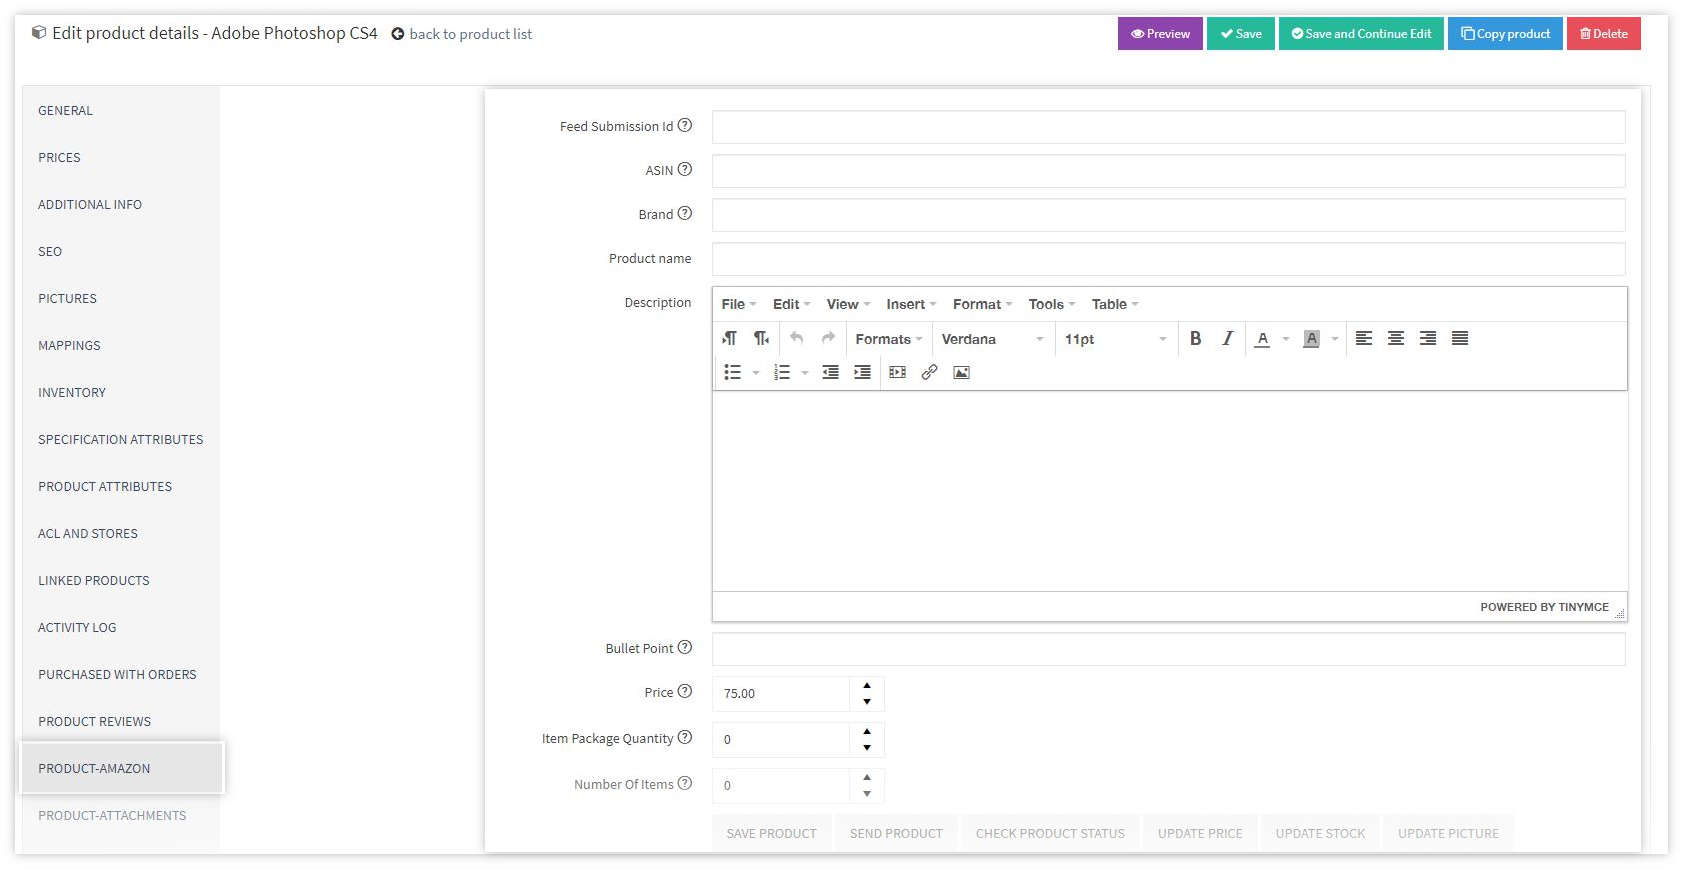The width and height of the screenshot is (1683, 869).
Task: Click the purple Preview button
Action: coord(1160,33)
